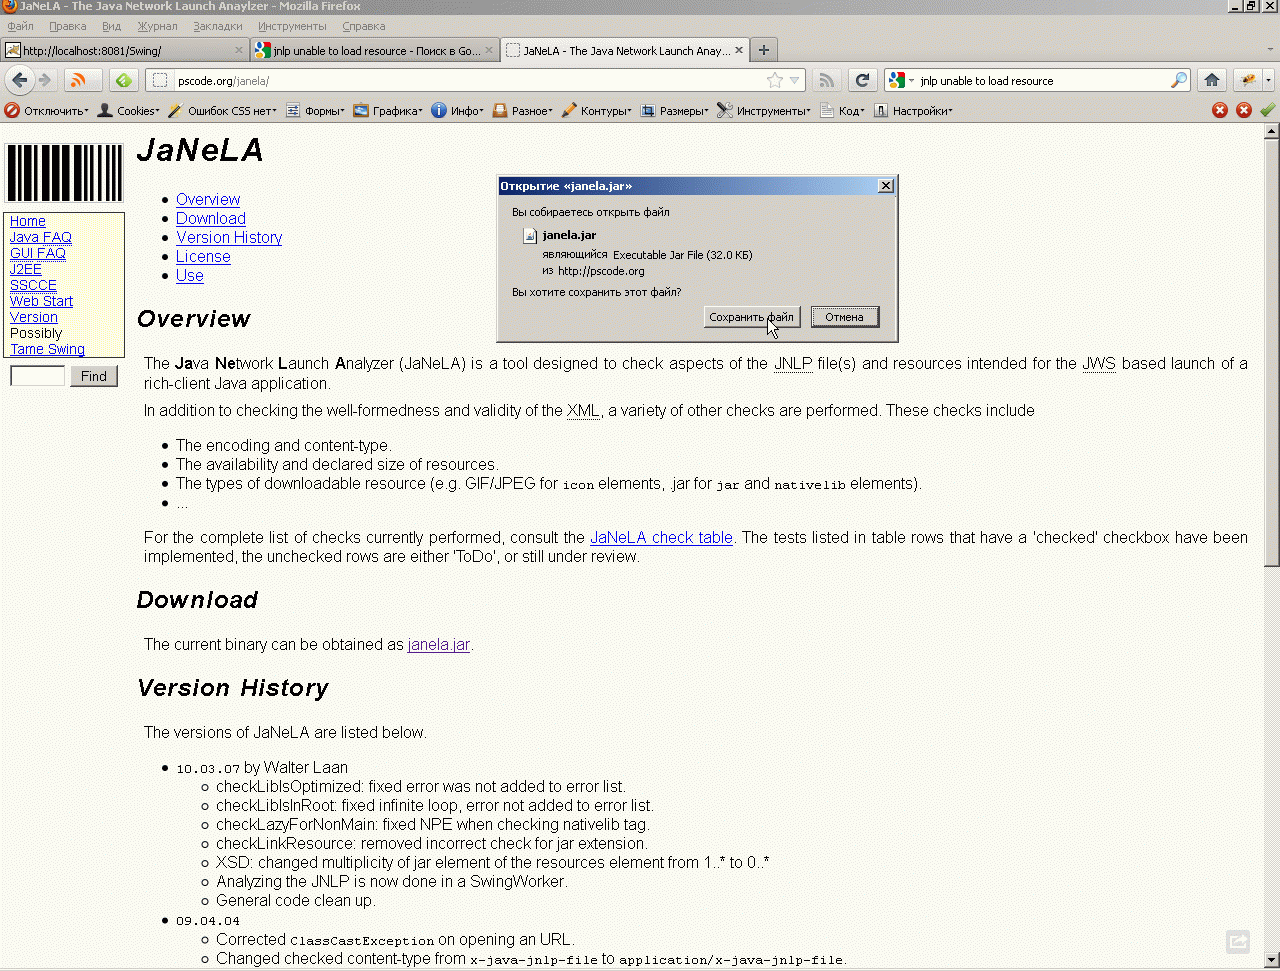
Task: Open the Отключить dropdown in Web Developer toolbar
Action: [x=46, y=111]
